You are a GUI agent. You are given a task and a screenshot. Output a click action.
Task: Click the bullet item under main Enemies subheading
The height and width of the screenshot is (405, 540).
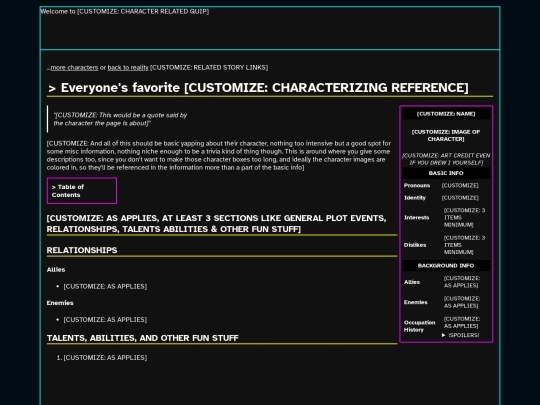[x=105, y=320]
